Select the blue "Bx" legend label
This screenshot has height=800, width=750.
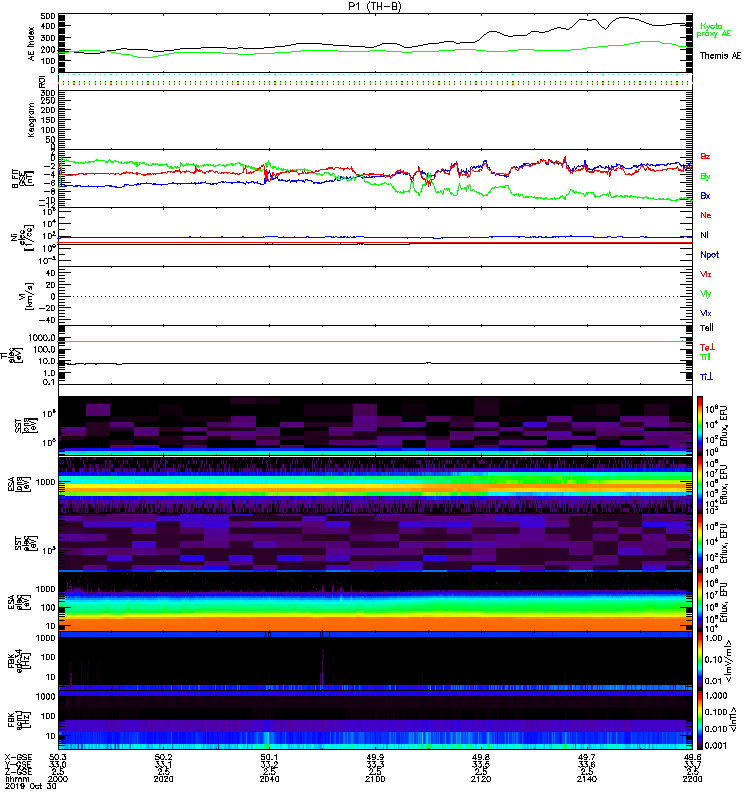click(705, 195)
